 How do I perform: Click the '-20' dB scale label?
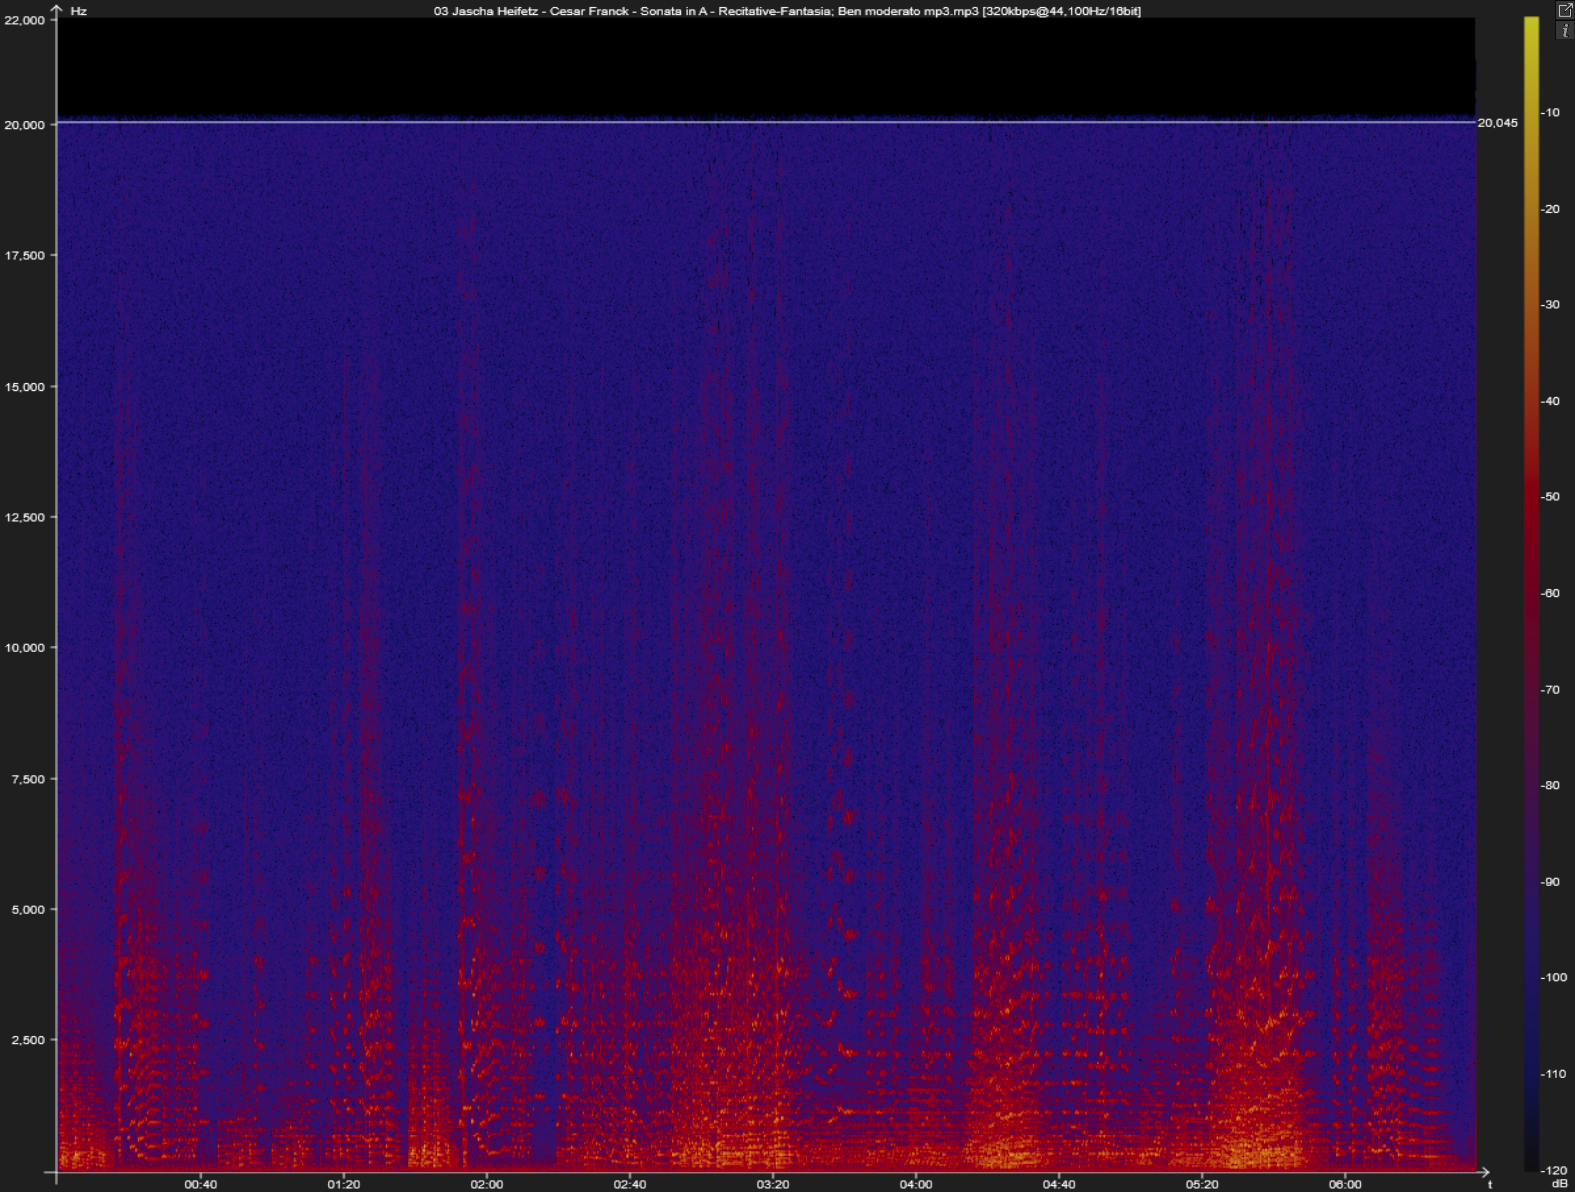point(1551,209)
